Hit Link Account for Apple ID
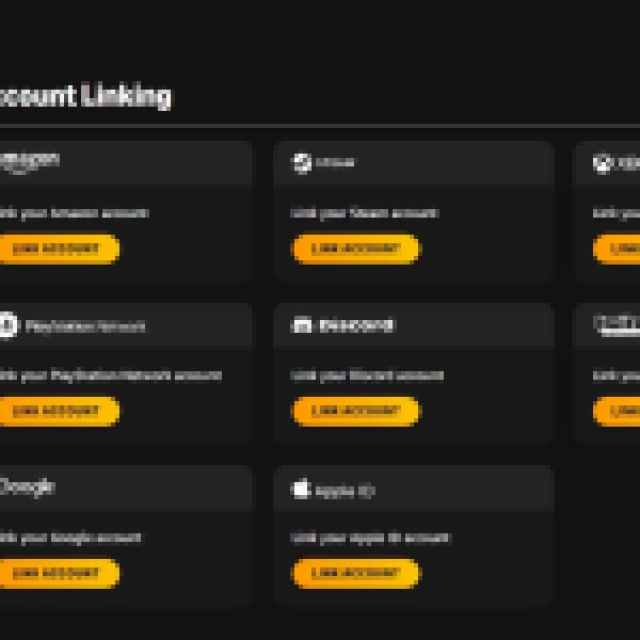Viewport: 640px width, 640px height. pyautogui.click(x=355, y=573)
